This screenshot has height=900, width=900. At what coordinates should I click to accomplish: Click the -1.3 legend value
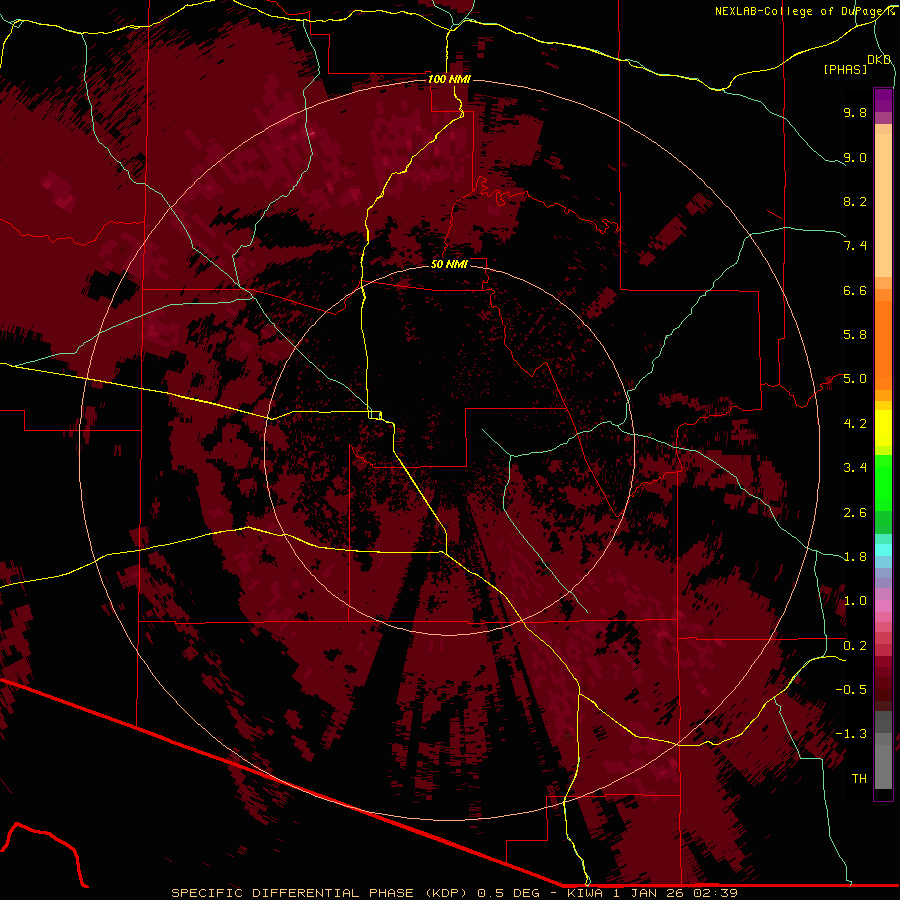click(851, 734)
